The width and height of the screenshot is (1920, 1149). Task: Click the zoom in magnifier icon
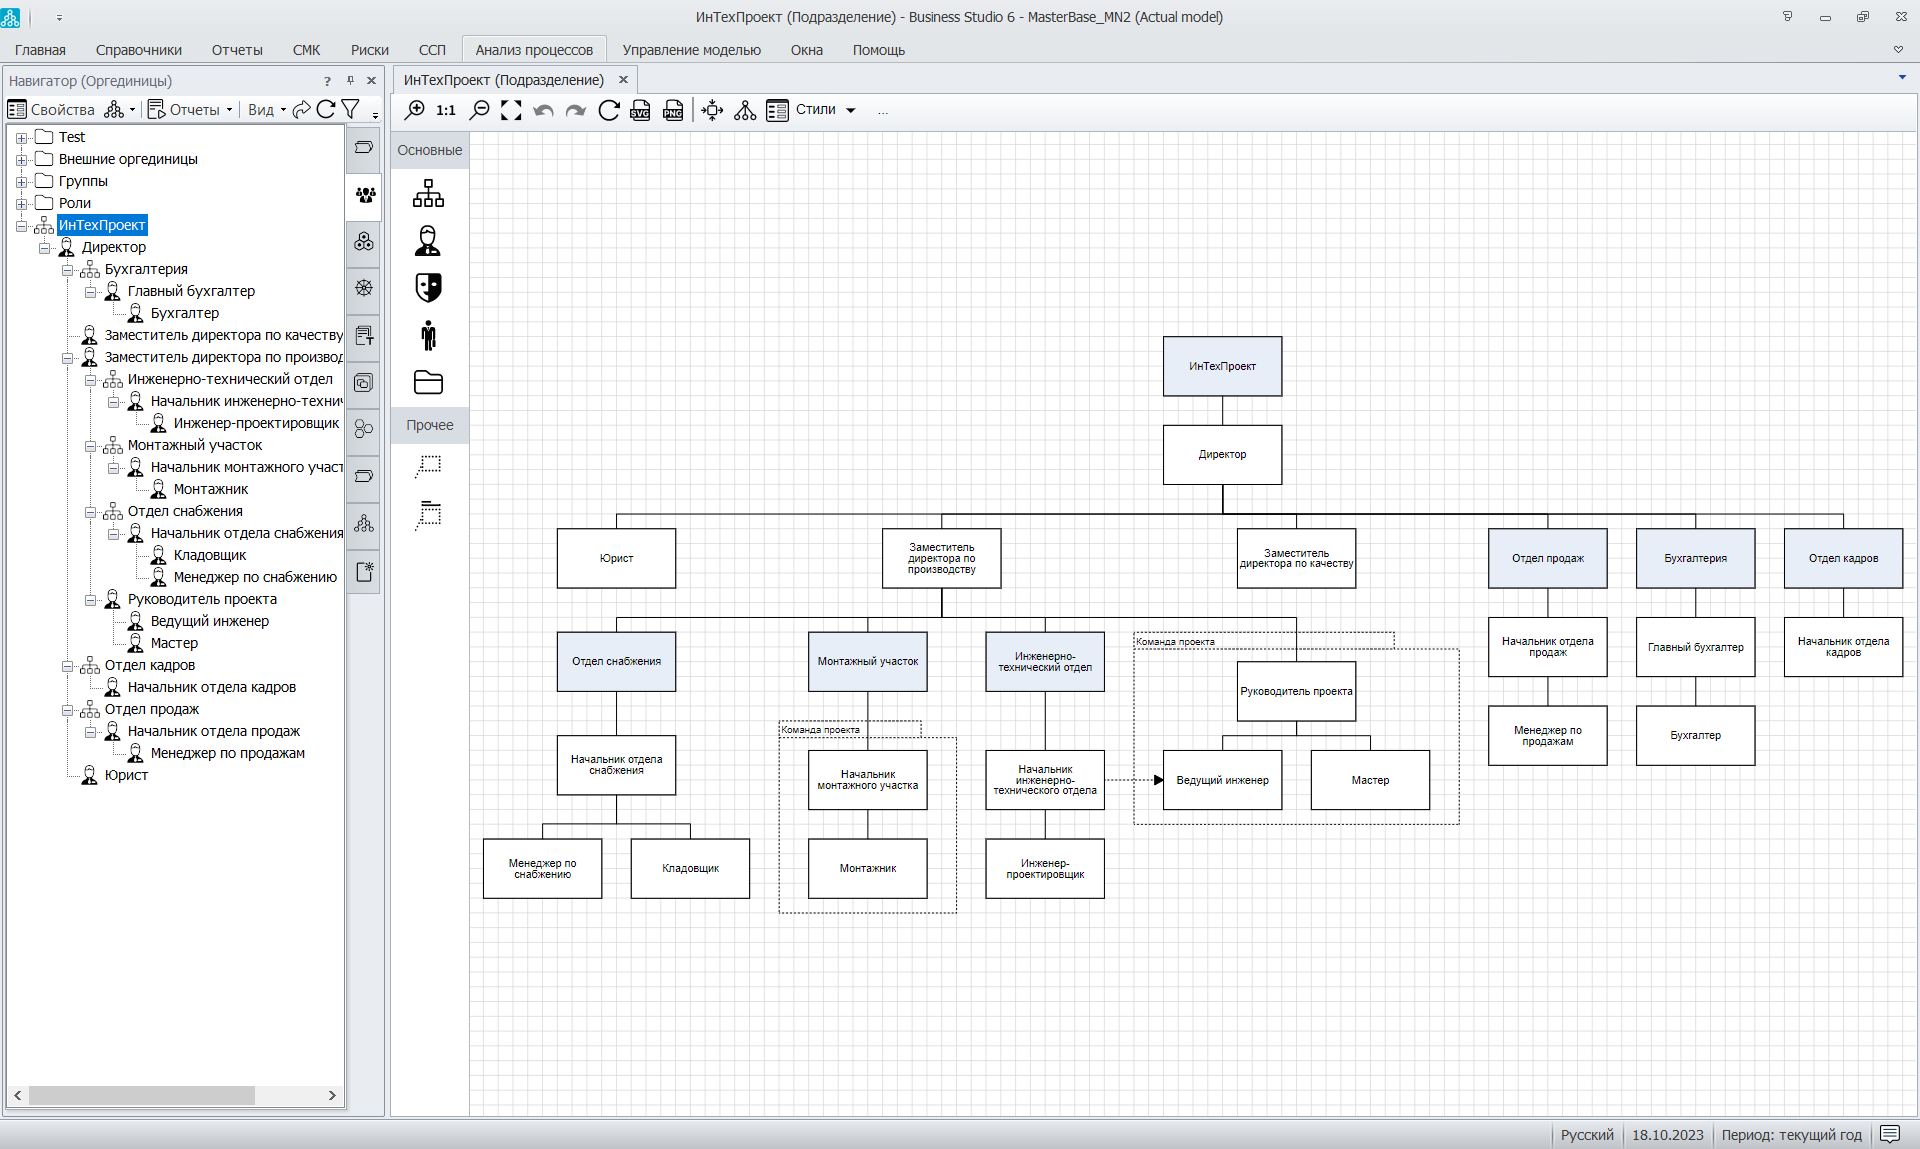[415, 110]
